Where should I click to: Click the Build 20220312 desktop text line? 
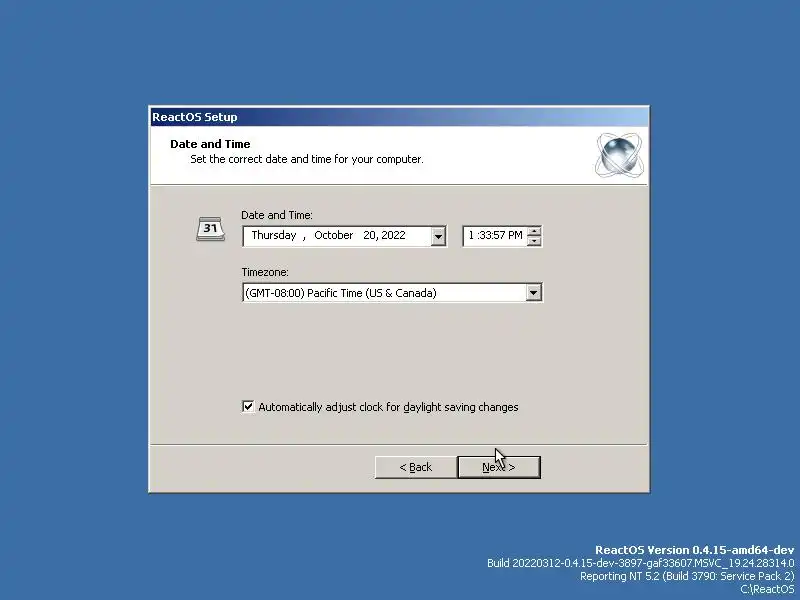[640, 563]
